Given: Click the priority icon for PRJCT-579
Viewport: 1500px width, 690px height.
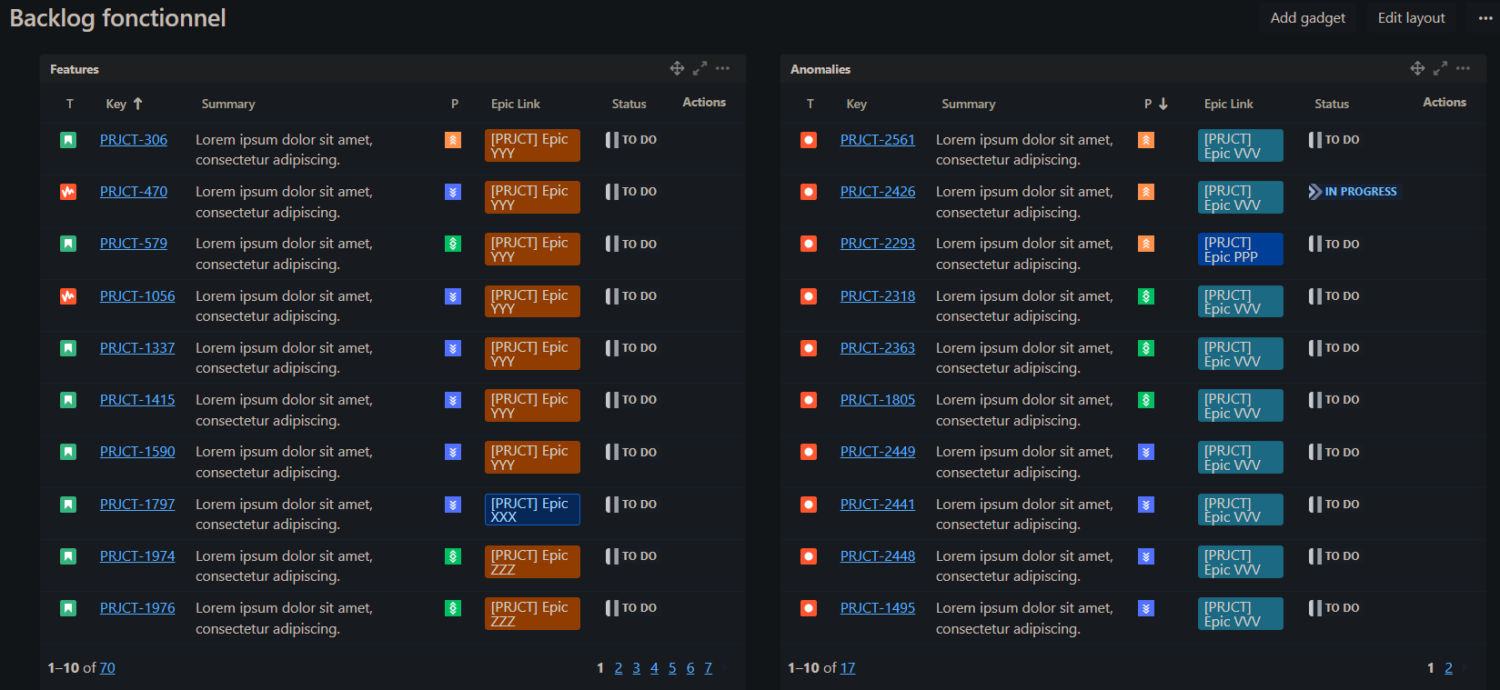Looking at the screenshot, I should [453, 244].
